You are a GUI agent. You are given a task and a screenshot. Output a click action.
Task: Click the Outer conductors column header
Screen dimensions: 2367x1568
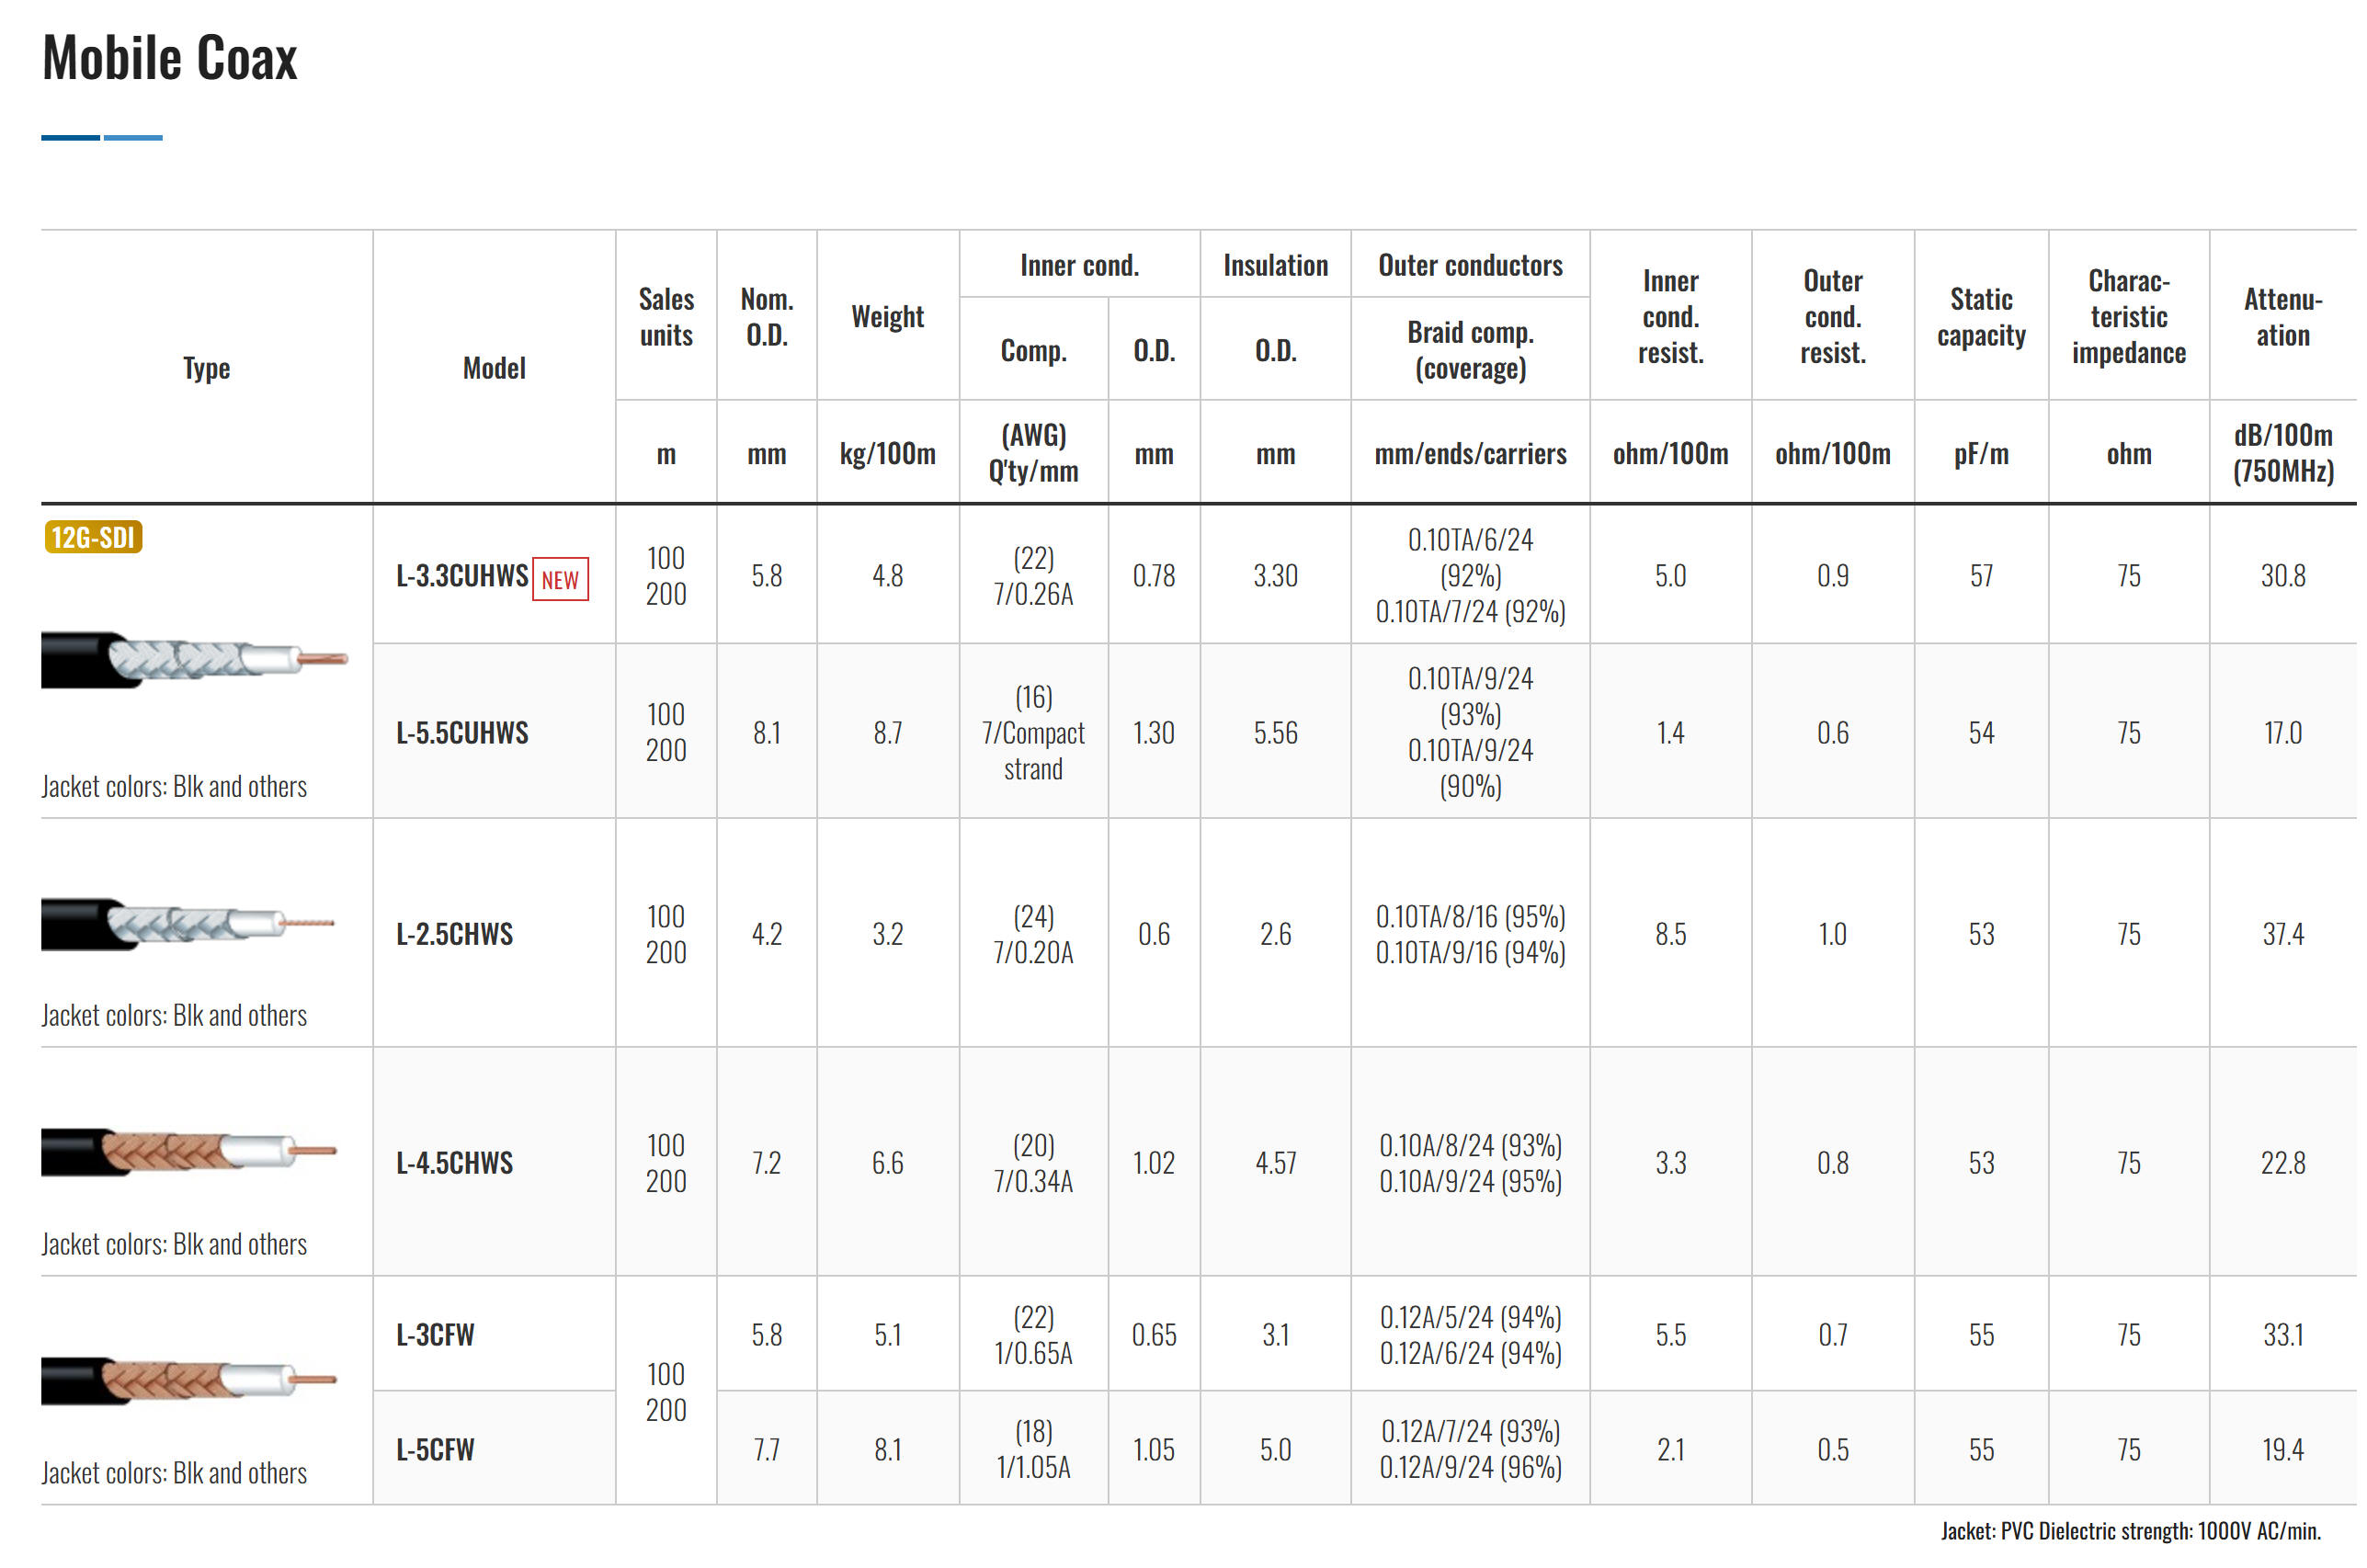1469,265
